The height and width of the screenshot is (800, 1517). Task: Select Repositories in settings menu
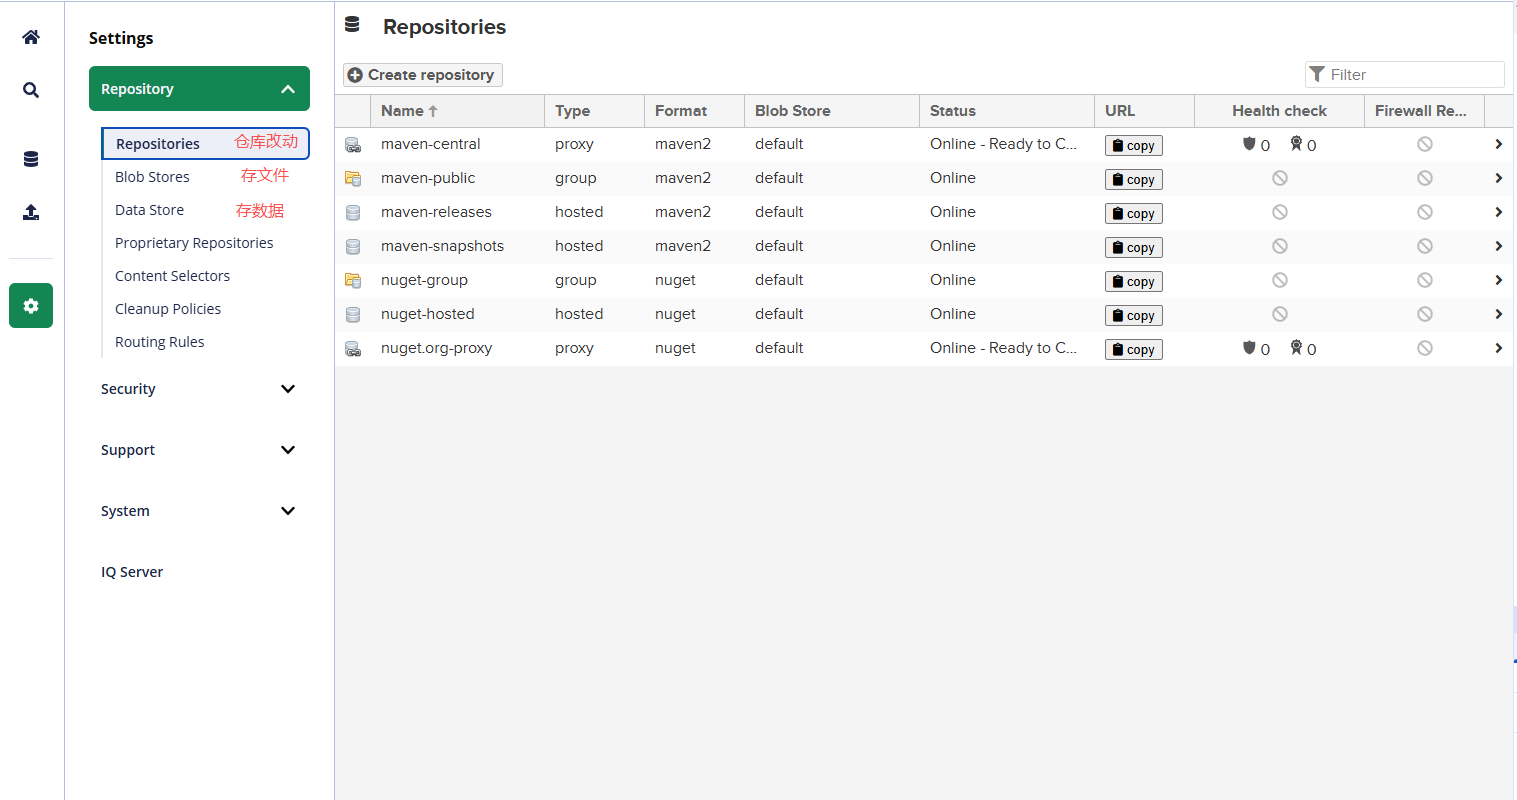pos(205,144)
